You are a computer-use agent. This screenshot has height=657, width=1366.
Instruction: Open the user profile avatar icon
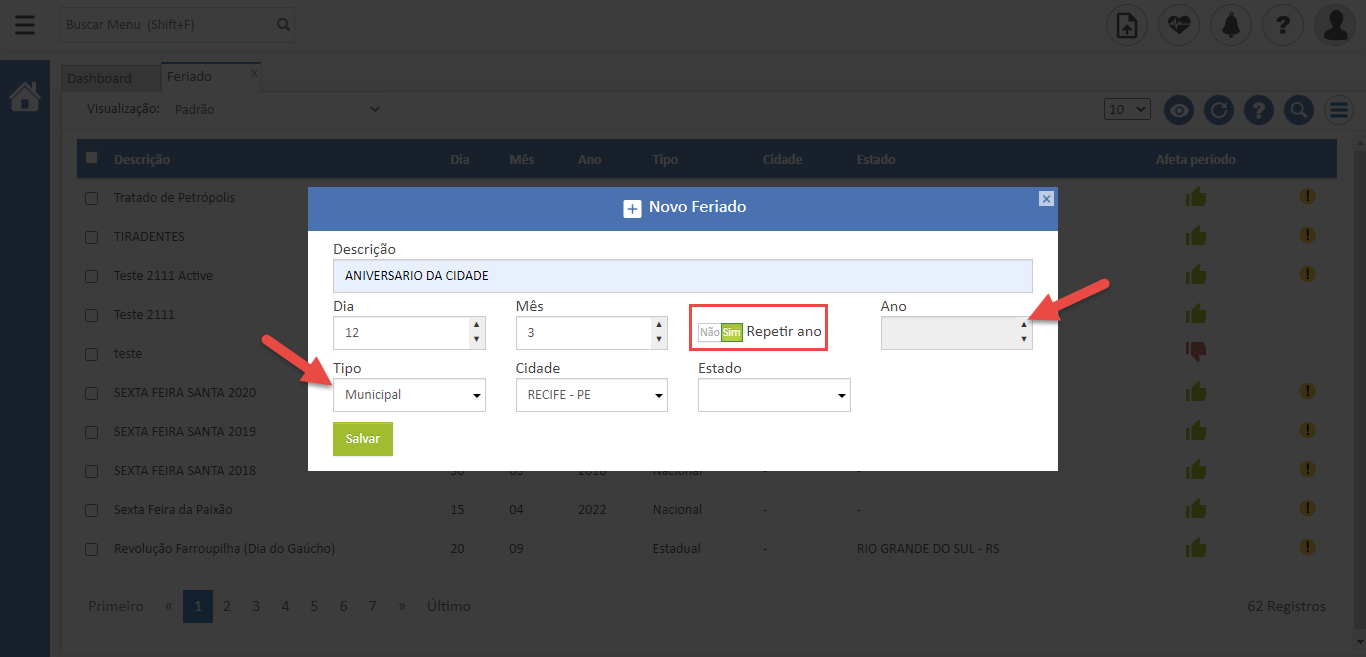tap(1335, 26)
